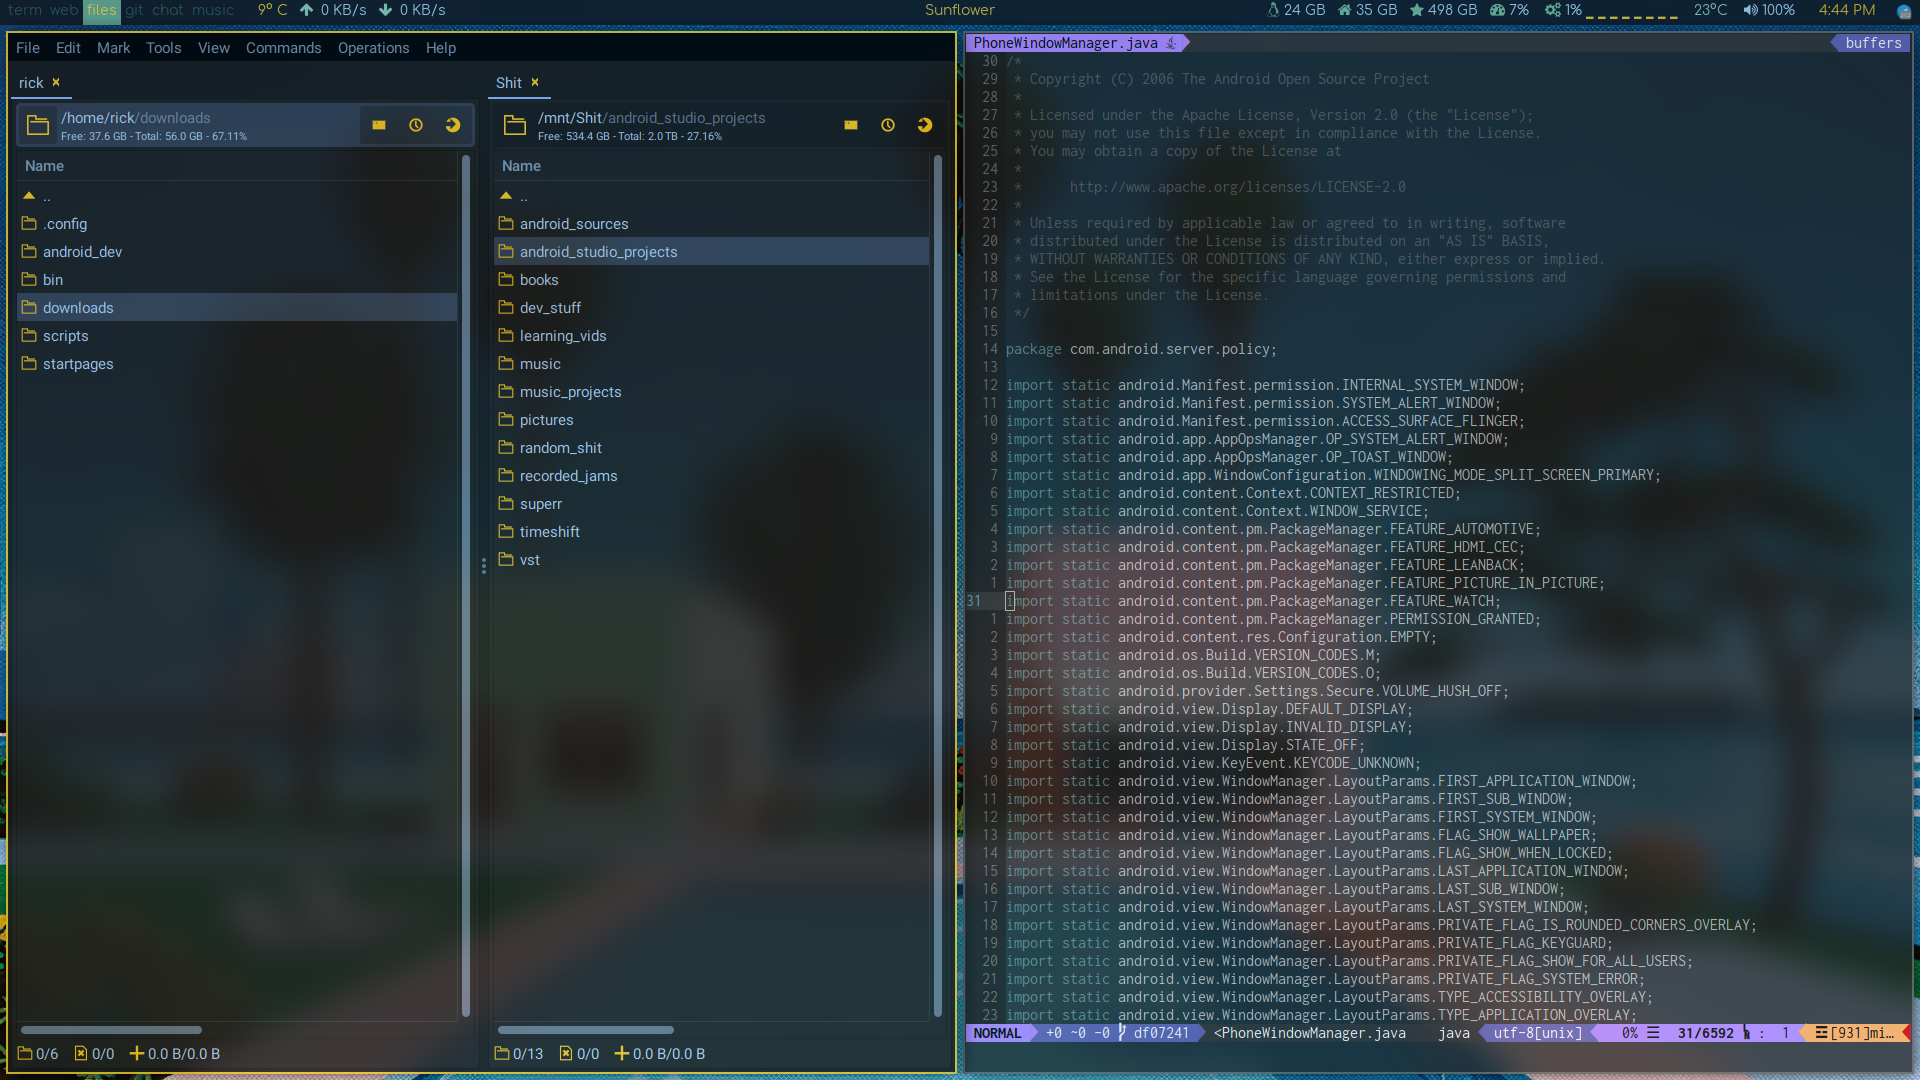Select bin folder in left pane
This screenshot has height=1080, width=1920.
pyautogui.click(x=237, y=280)
